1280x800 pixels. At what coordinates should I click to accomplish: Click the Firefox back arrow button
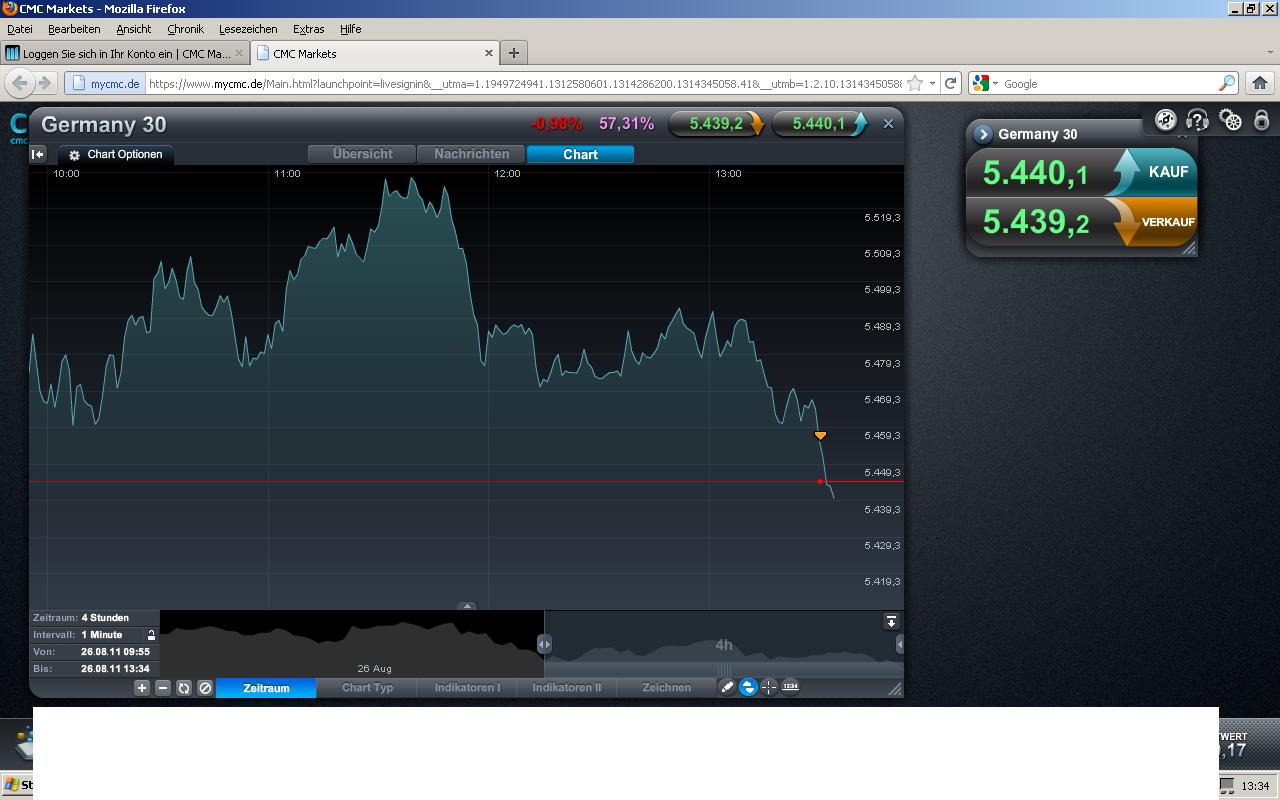[x=19, y=83]
